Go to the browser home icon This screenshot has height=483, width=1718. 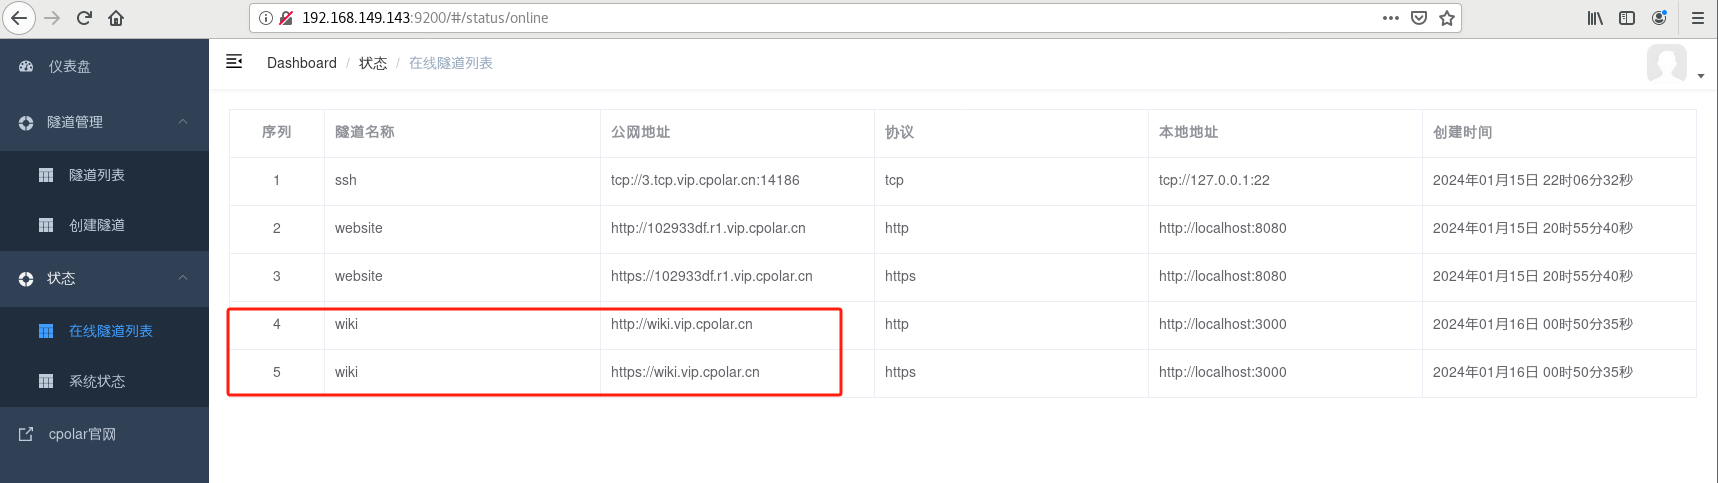click(x=116, y=18)
